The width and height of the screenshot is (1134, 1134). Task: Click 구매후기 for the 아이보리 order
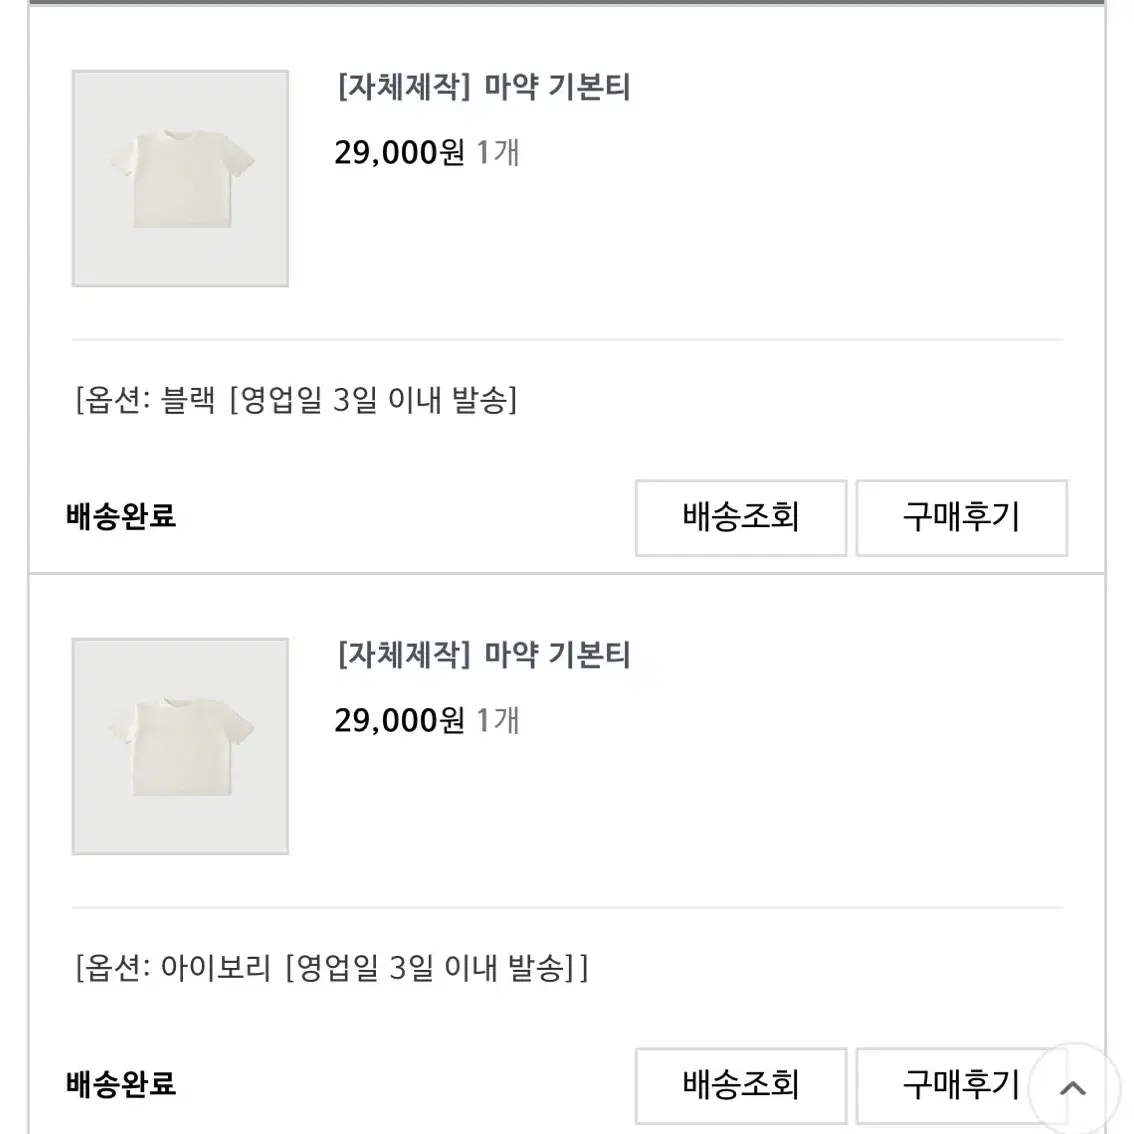click(961, 1086)
